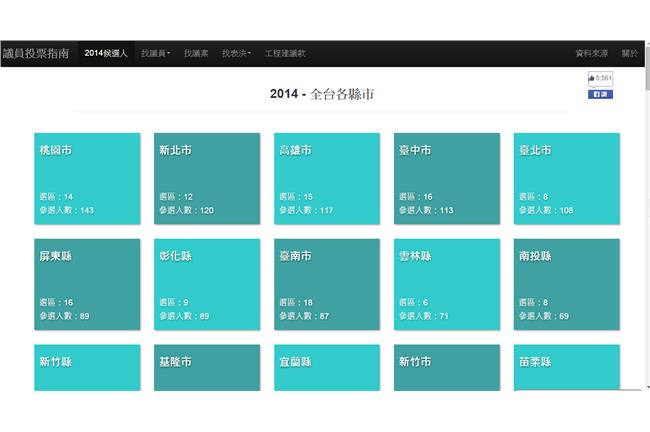Open the 臺北市 card
Viewport: 650px width, 432px height.
[567, 179]
